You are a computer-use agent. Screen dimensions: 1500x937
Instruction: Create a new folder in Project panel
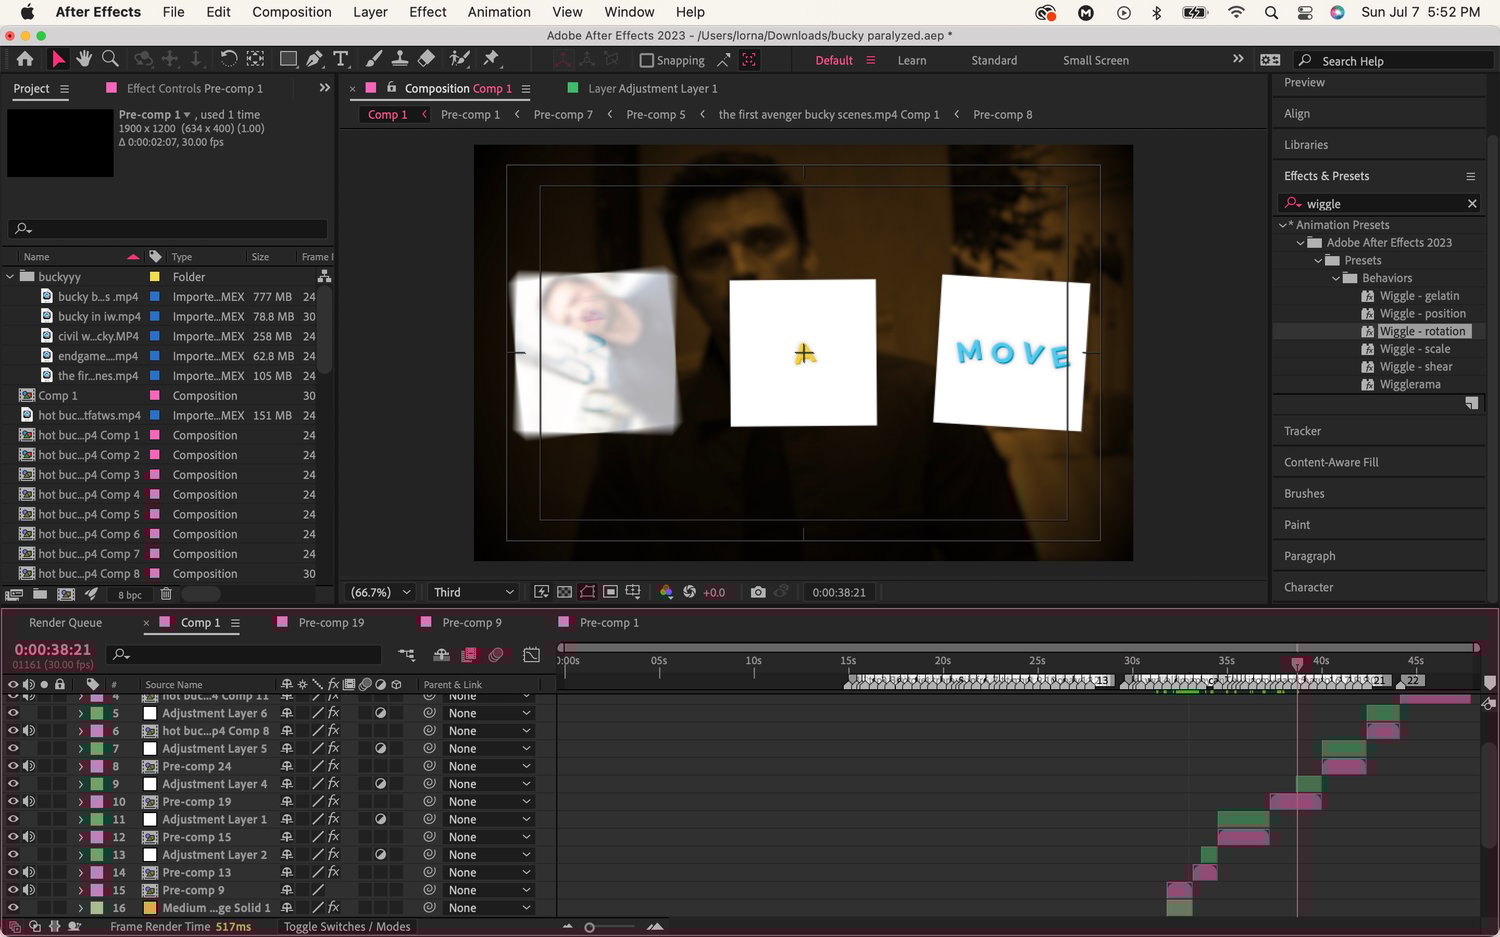pyautogui.click(x=40, y=594)
